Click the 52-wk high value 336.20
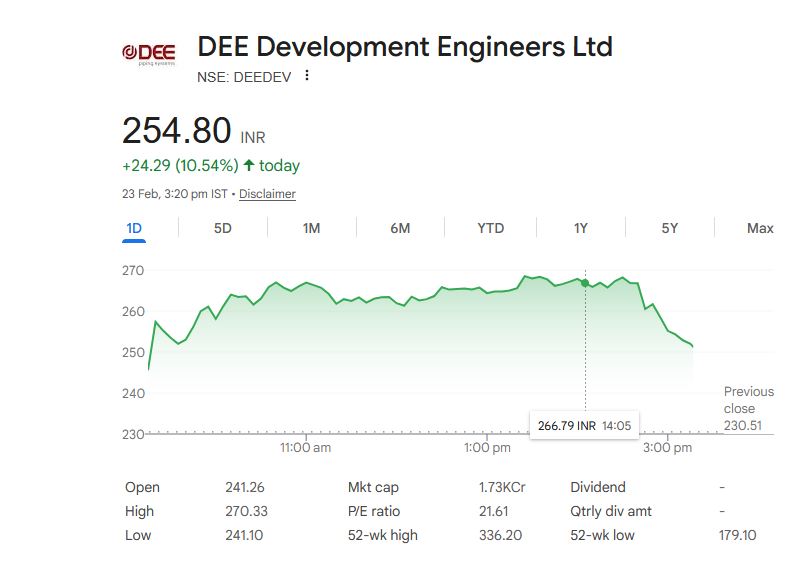 500,535
